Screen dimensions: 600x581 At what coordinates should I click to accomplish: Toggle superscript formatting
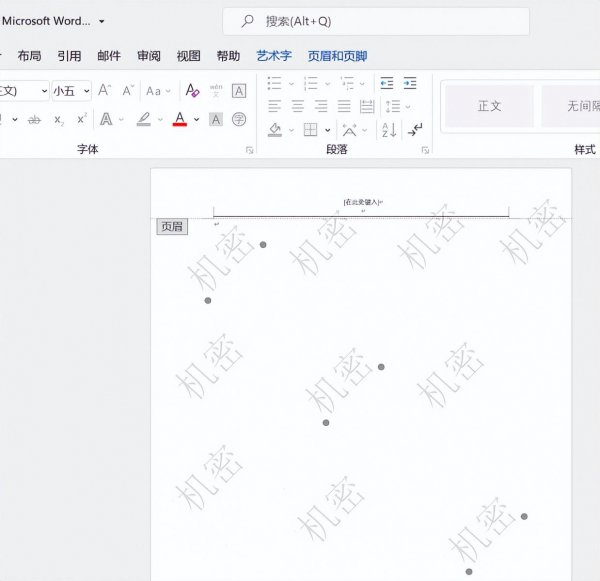[82, 119]
